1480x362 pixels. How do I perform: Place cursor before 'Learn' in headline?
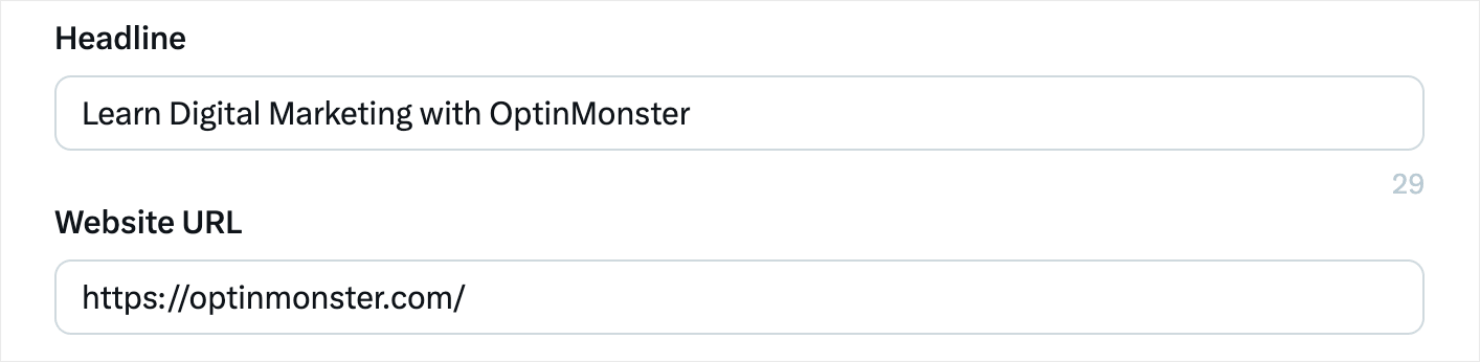point(81,114)
